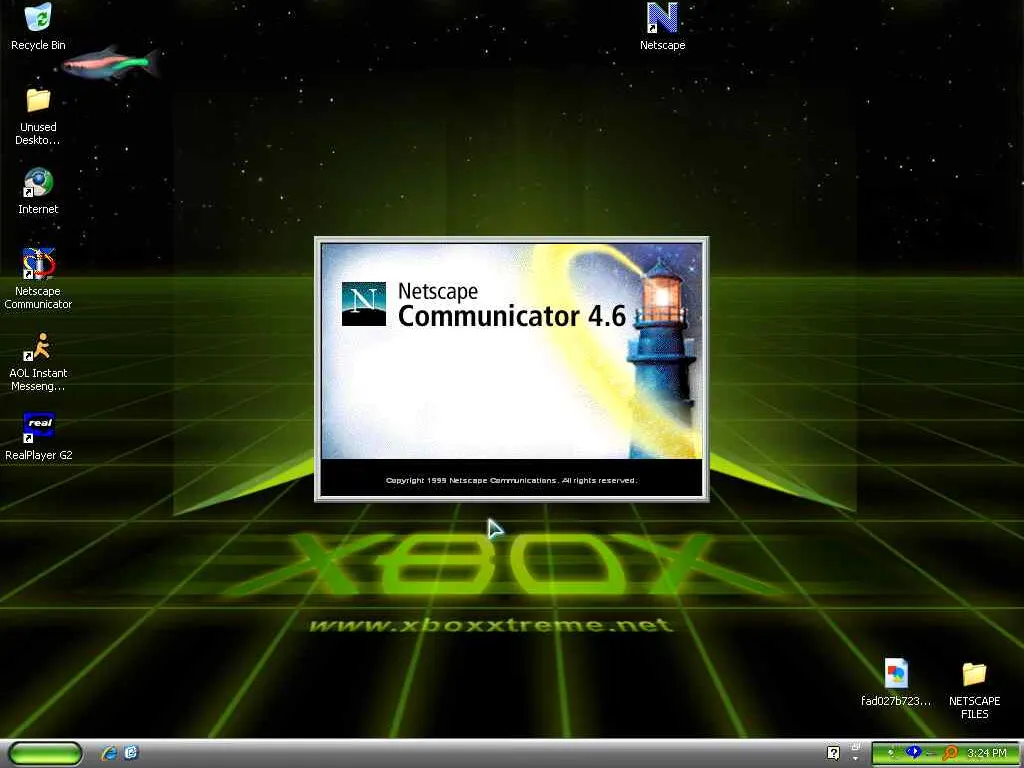Click the Netscape Communicator 4.6 splash screen
This screenshot has width=1024, height=768.
(x=511, y=369)
